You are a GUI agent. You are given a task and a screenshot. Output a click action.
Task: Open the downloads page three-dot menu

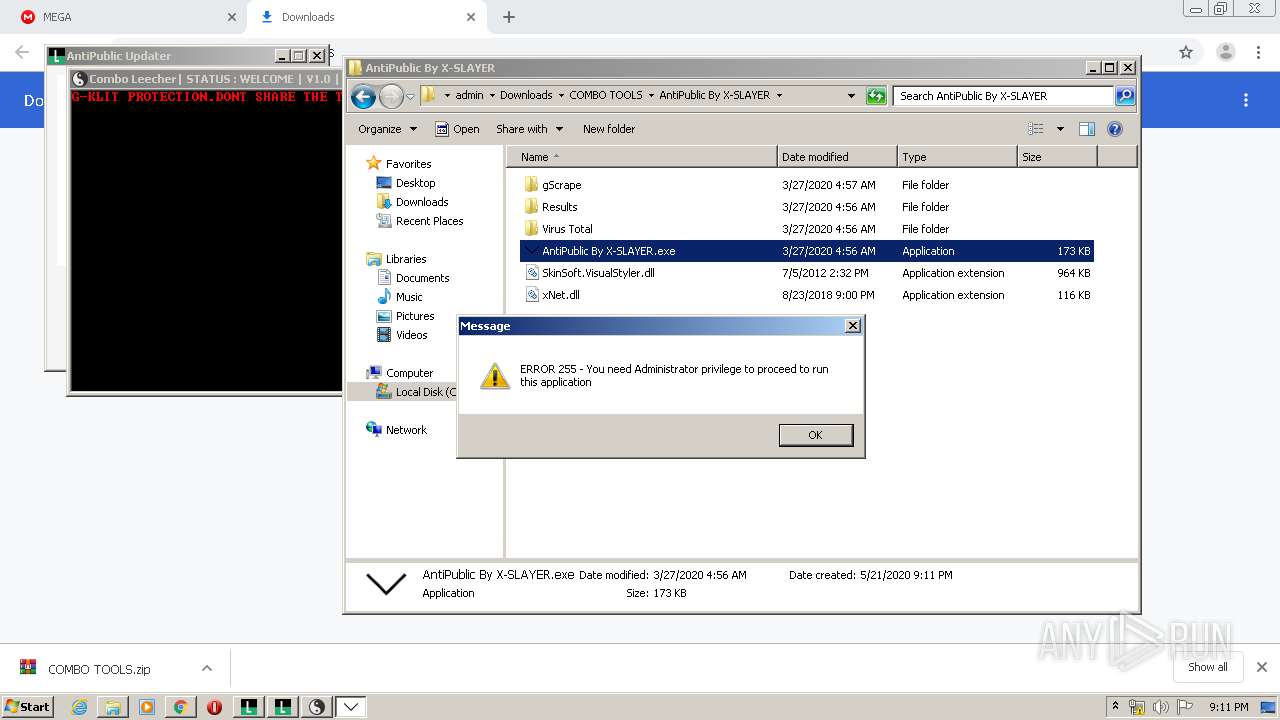[1246, 100]
